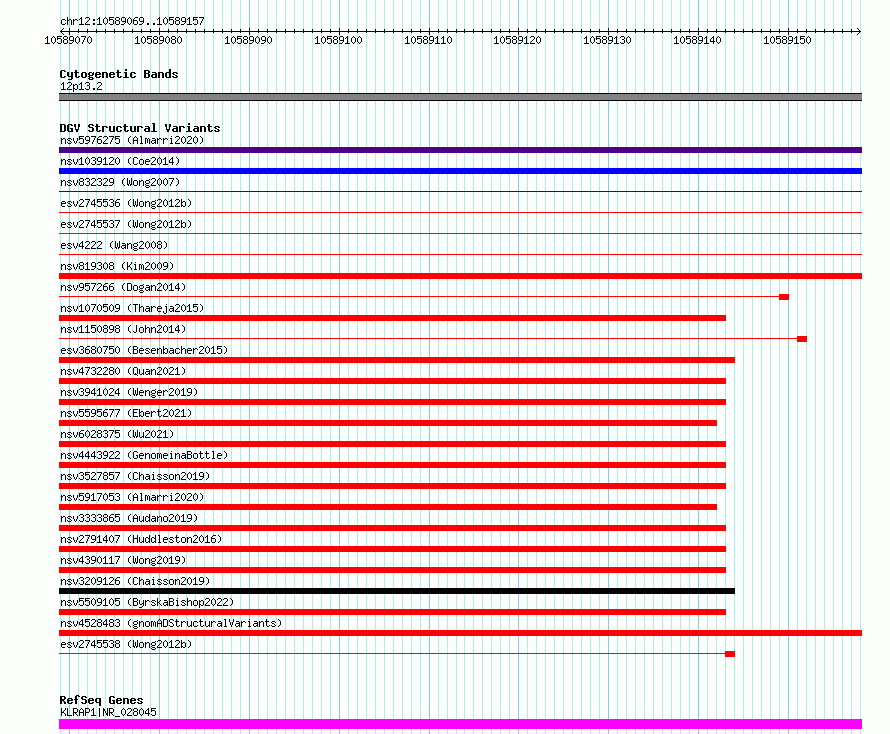890x734 pixels.
Task: Click the magenta KLRAP1 gene bar
Action: 460,724
